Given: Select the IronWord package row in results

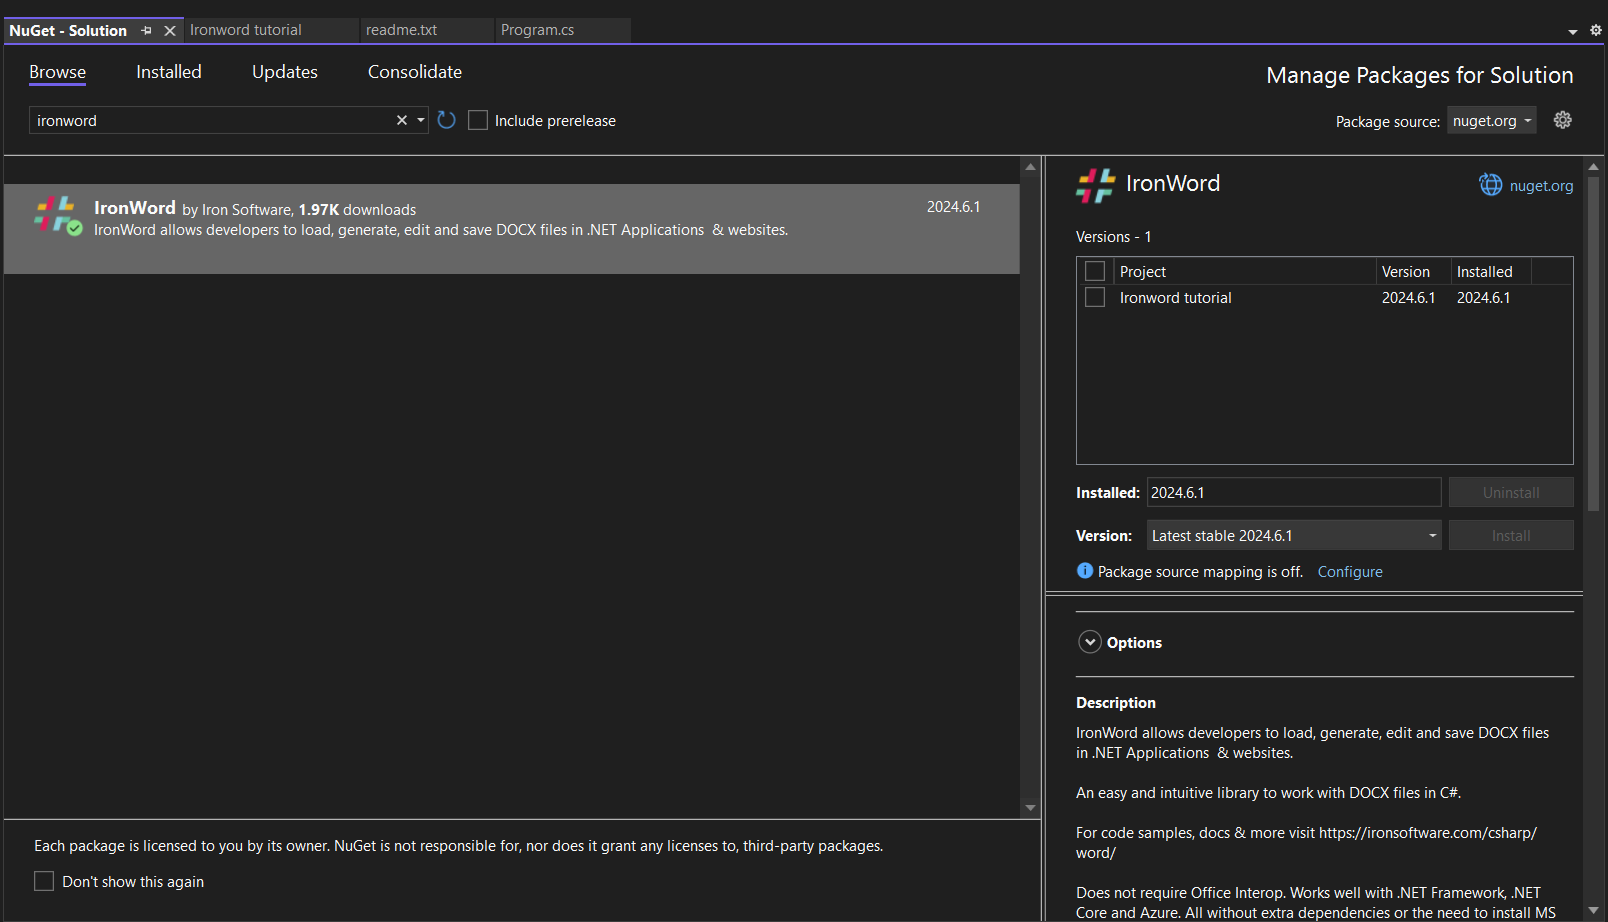Looking at the screenshot, I should point(512,228).
